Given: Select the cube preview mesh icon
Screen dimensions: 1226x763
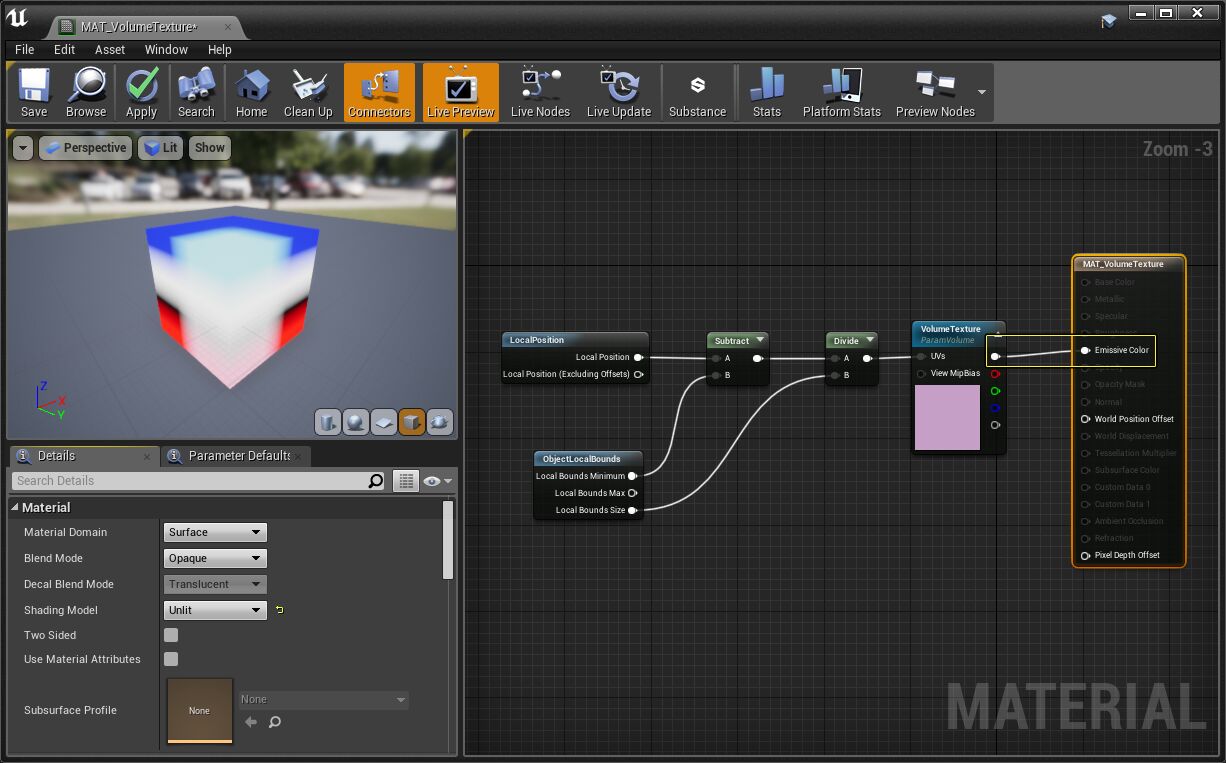Looking at the screenshot, I should coord(411,422).
